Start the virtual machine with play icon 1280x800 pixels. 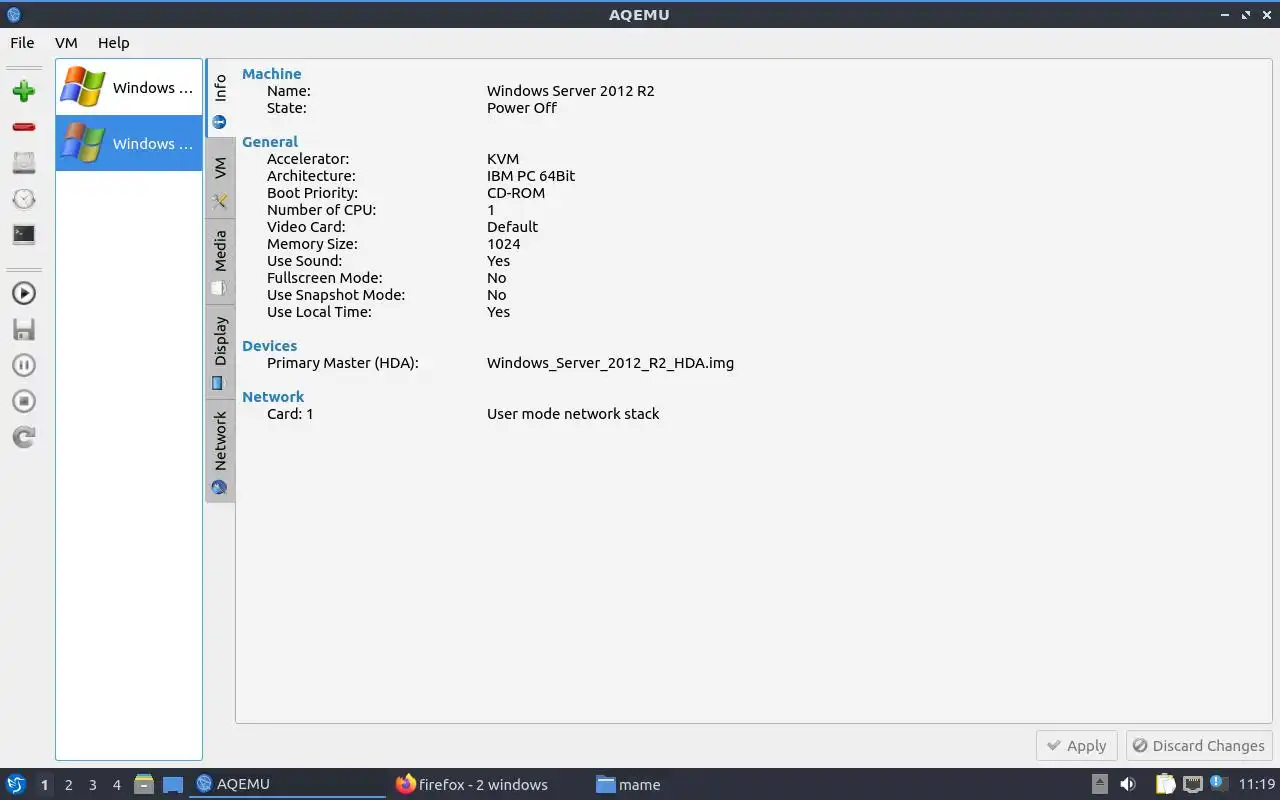point(24,293)
